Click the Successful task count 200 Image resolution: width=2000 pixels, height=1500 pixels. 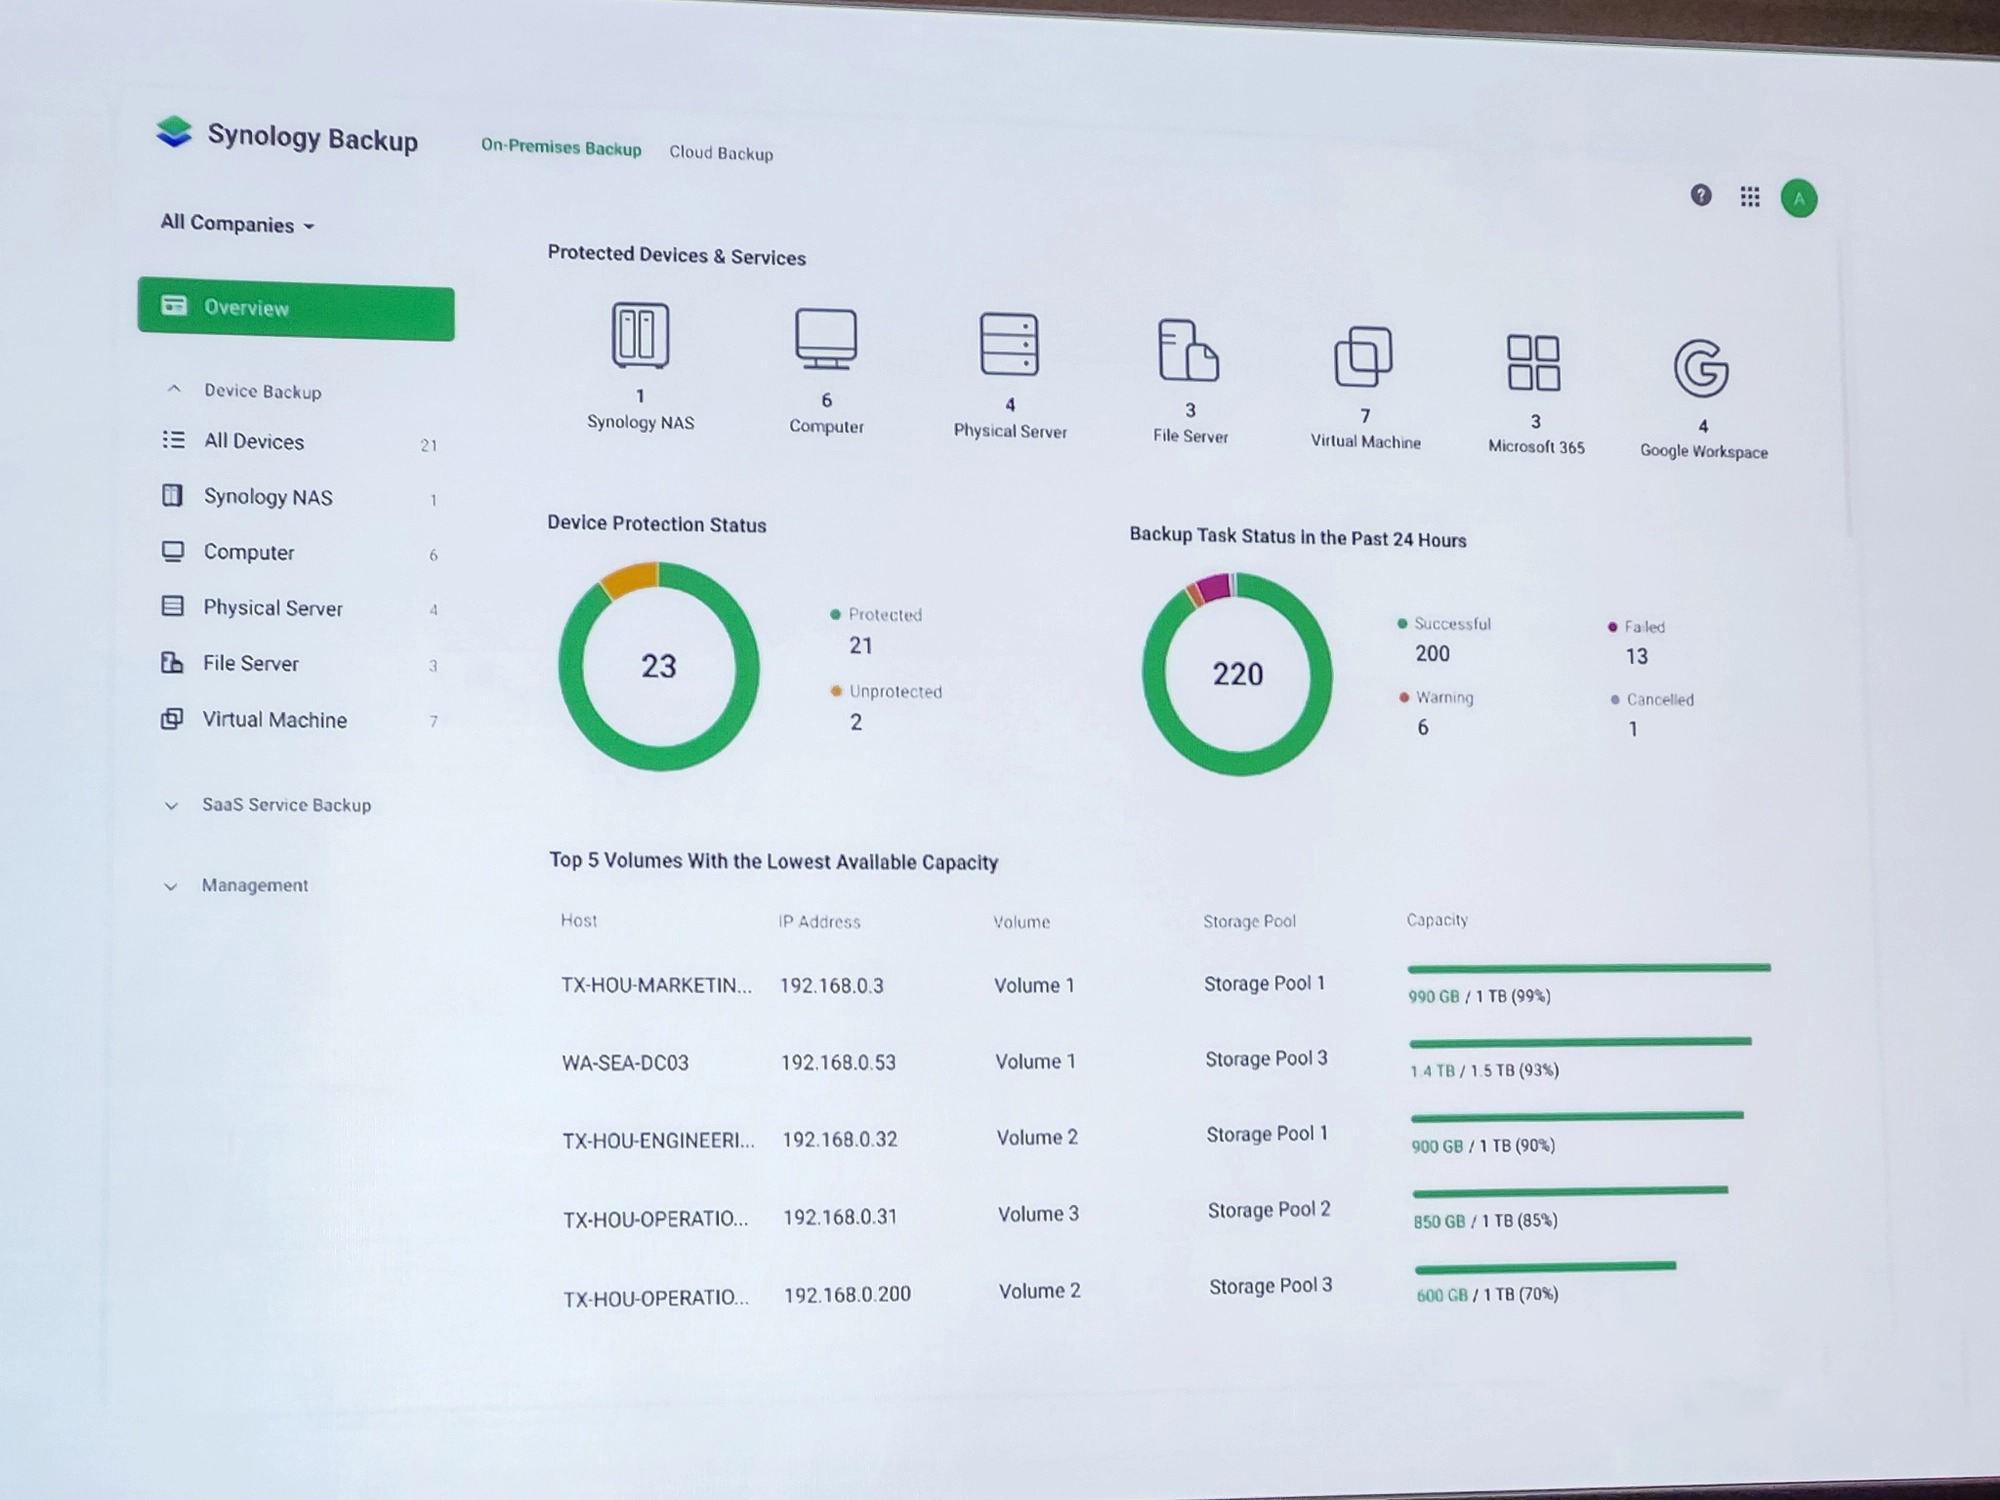(1432, 654)
